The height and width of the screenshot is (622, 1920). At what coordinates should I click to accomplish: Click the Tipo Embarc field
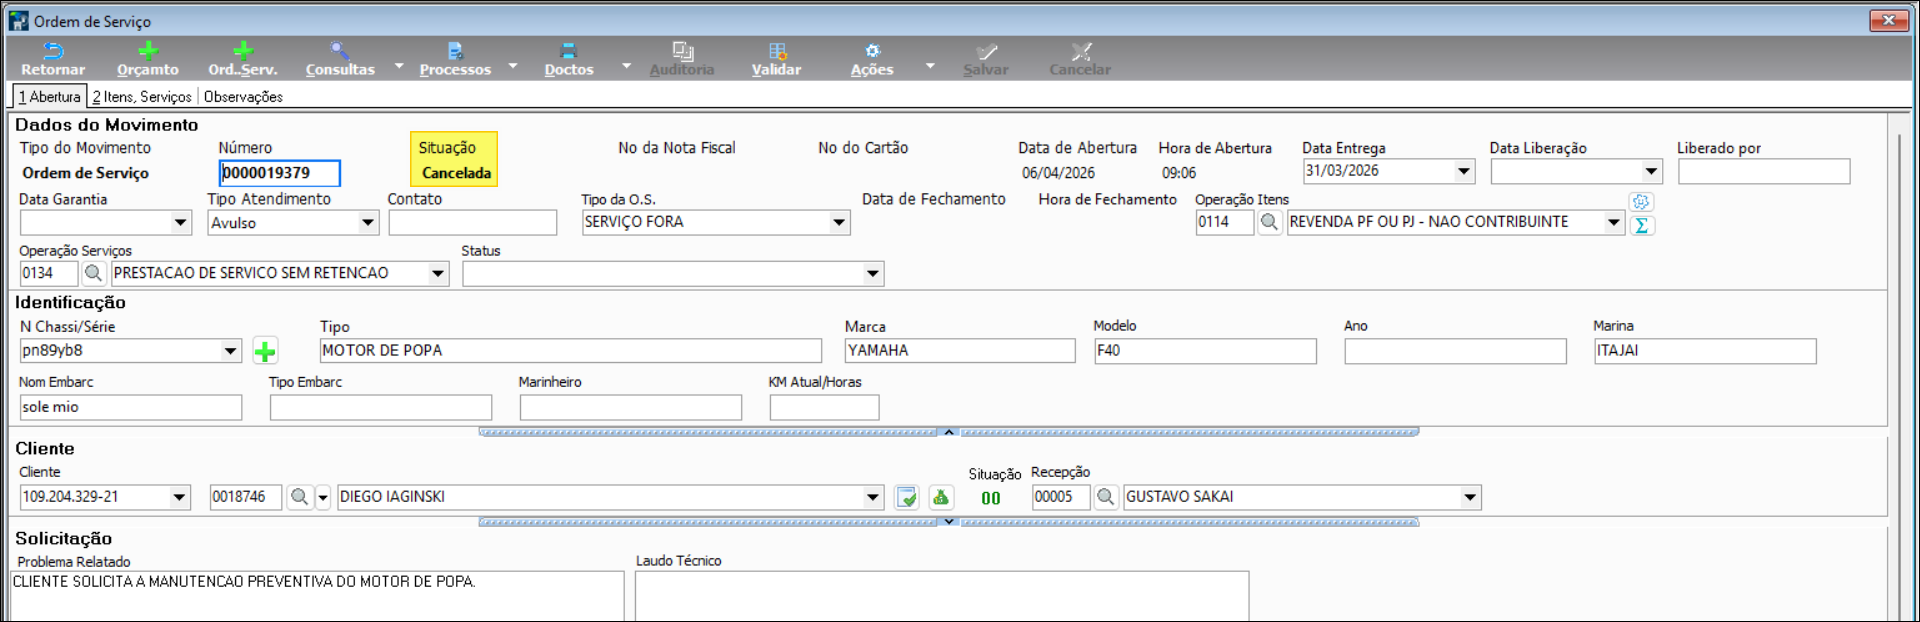point(381,407)
